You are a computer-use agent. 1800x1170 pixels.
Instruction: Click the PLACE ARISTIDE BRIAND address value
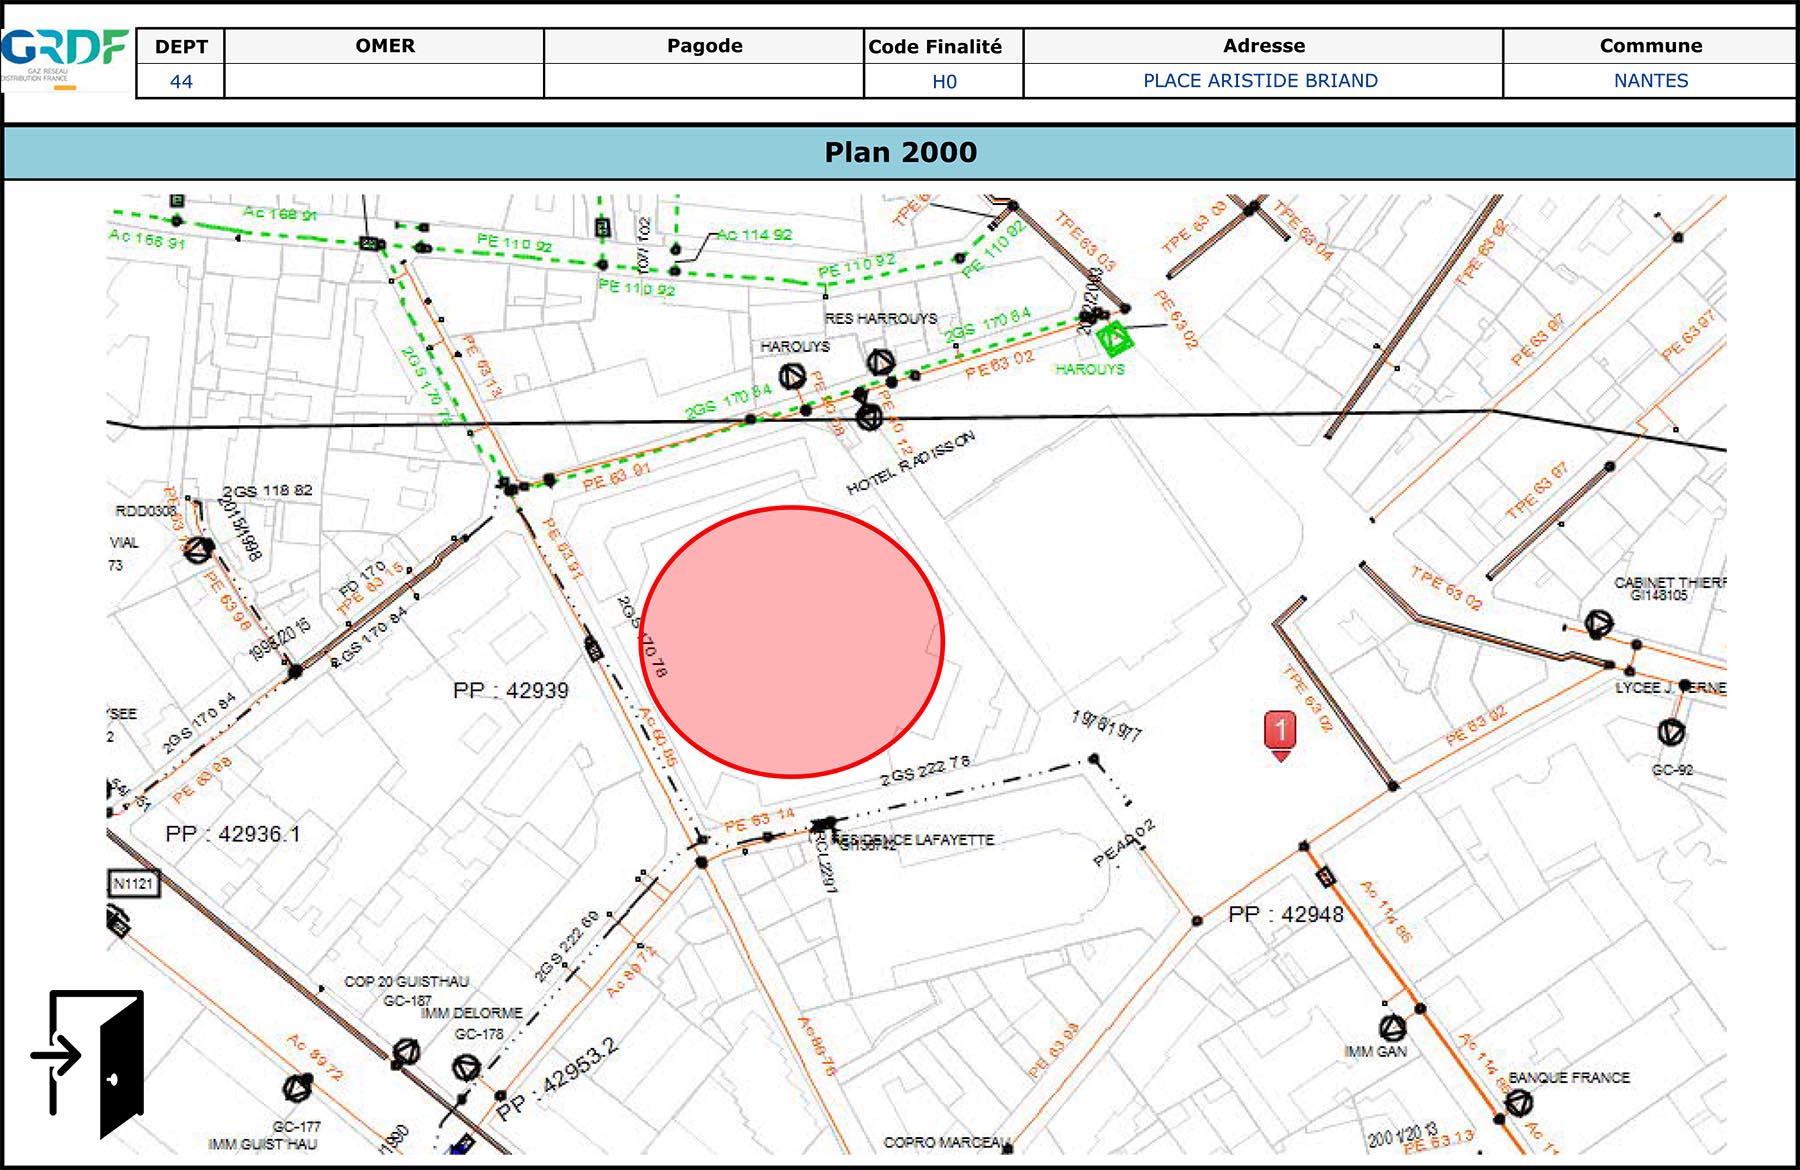pyautogui.click(x=1261, y=81)
